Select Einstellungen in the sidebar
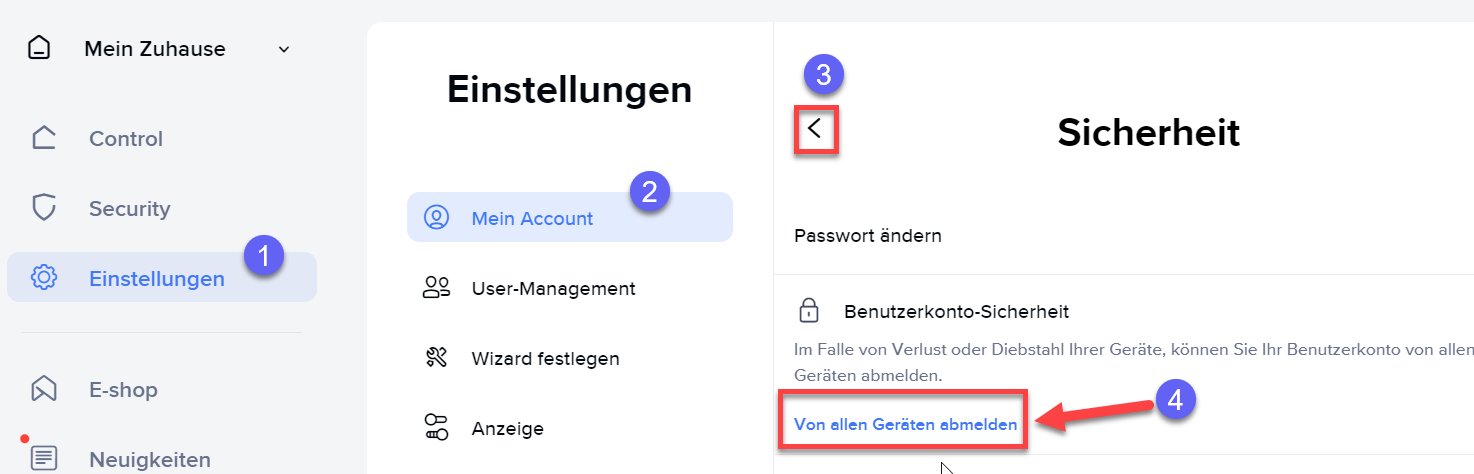 (162, 278)
